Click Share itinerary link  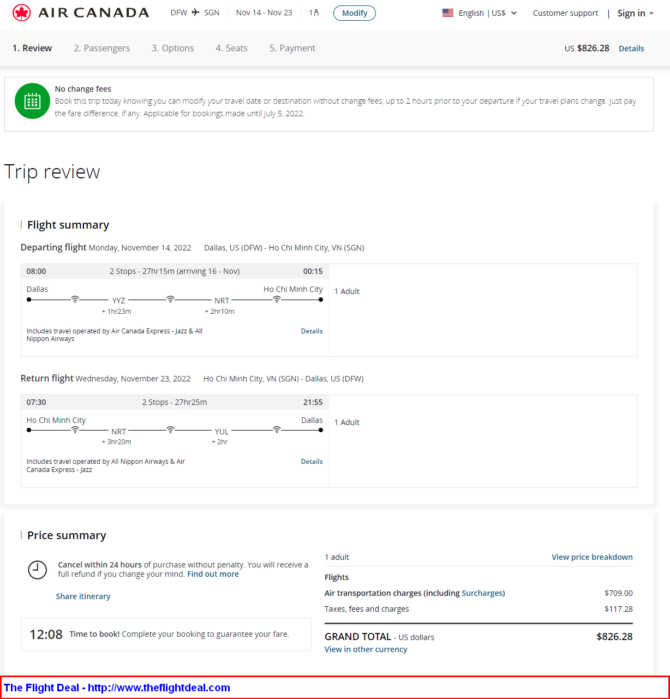pyautogui.click(x=83, y=596)
